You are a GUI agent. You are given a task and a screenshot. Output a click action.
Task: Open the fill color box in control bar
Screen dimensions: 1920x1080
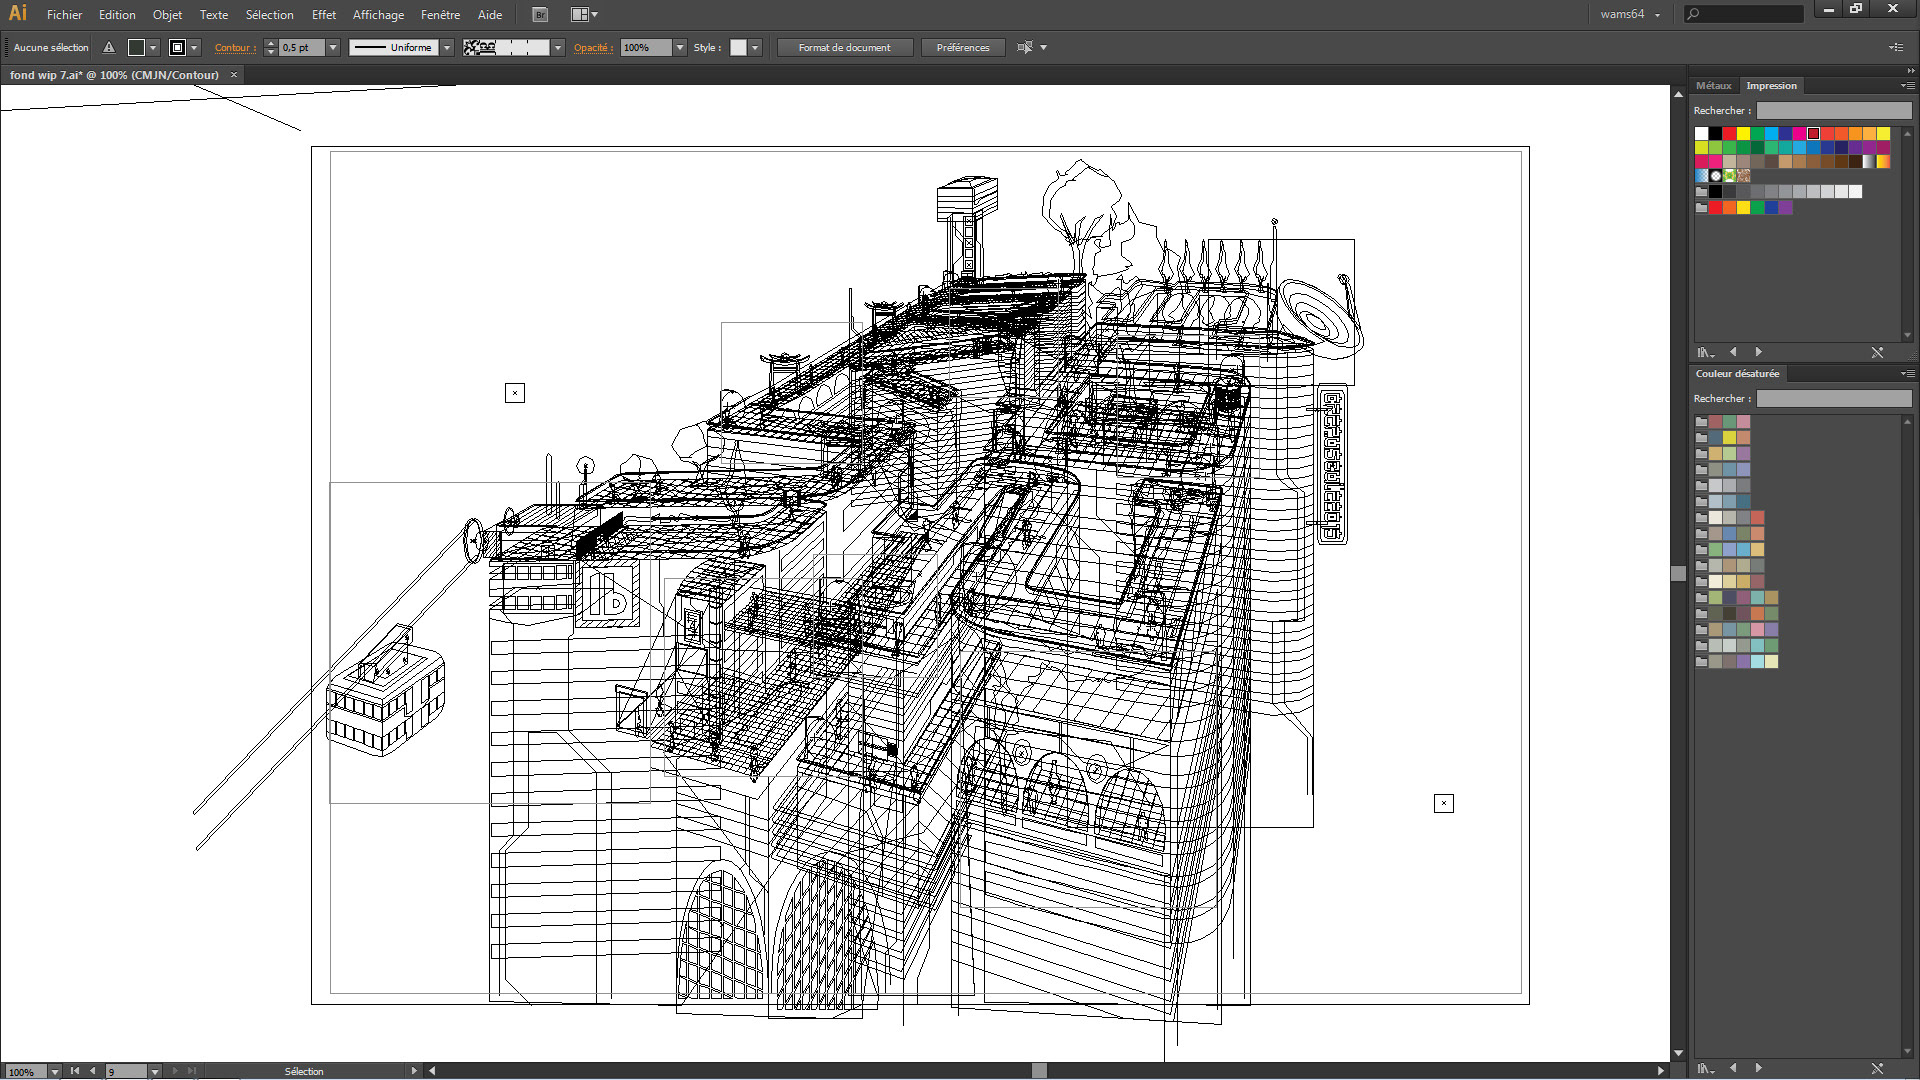[137, 47]
